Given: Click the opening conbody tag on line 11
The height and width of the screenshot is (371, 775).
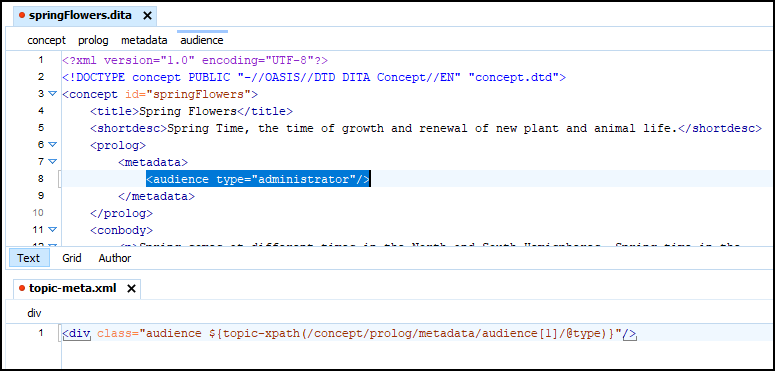Looking at the screenshot, I should [x=121, y=231].
